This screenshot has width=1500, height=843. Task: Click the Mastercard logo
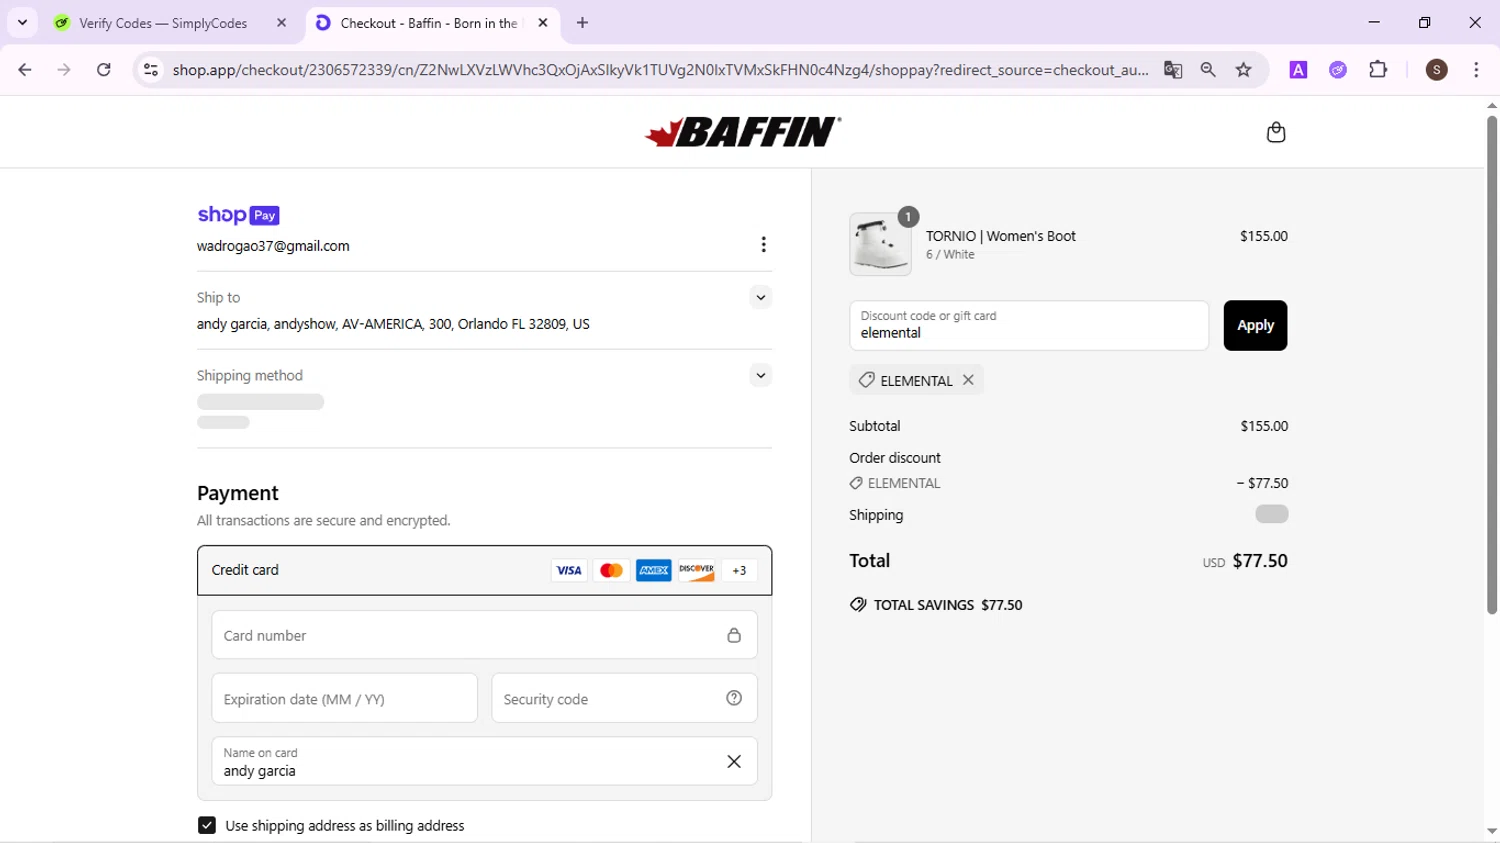[611, 570]
